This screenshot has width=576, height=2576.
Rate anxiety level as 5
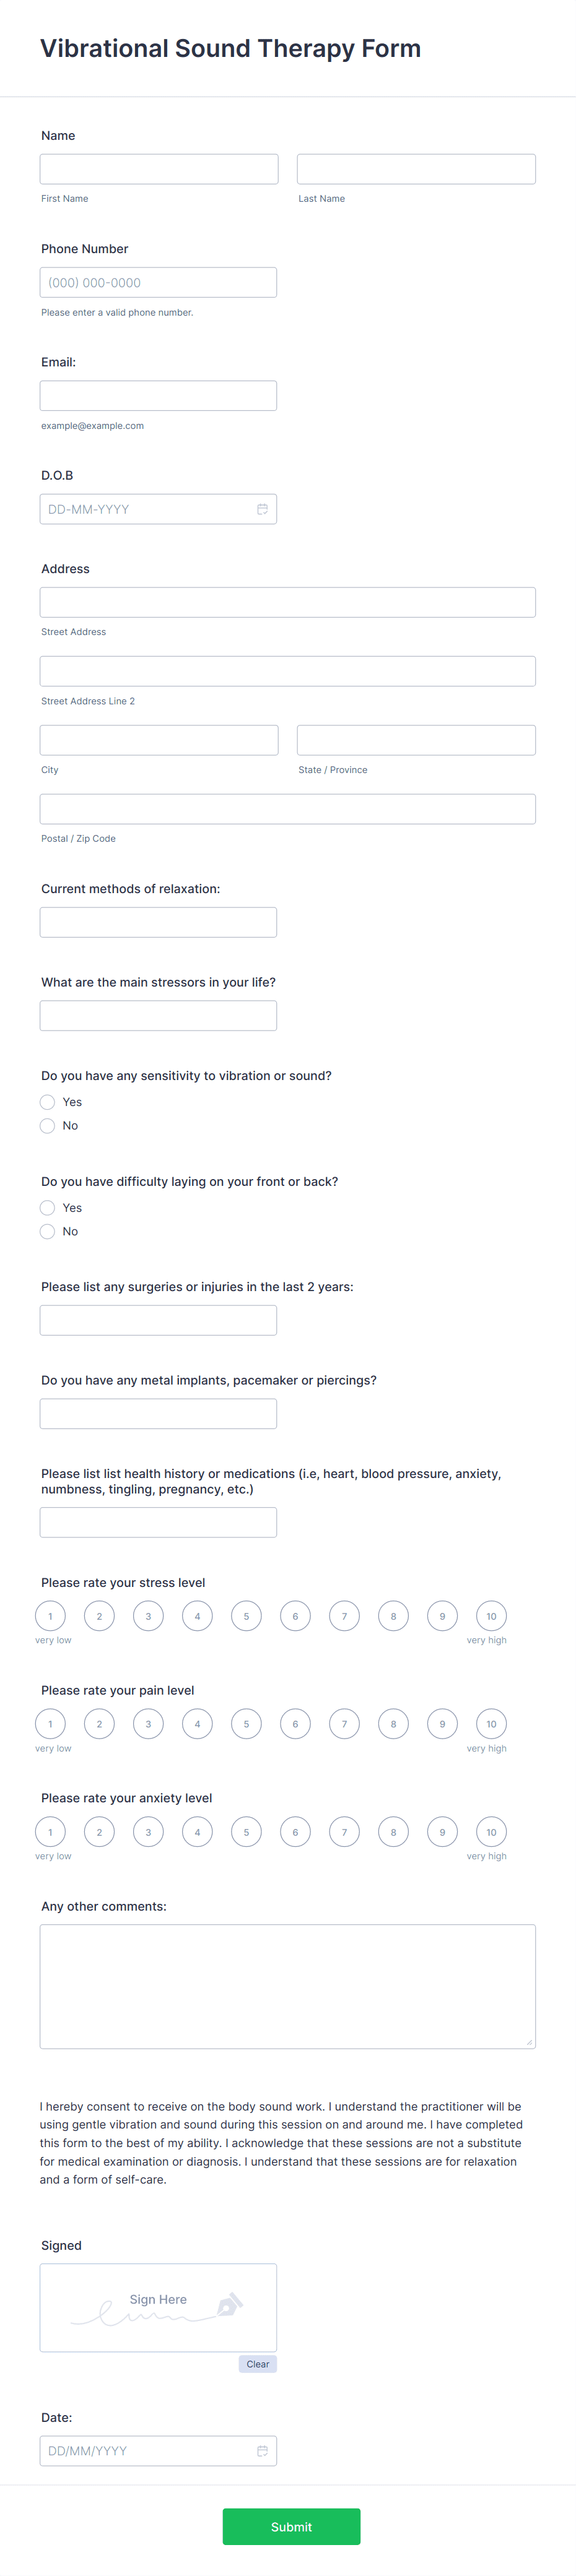pyautogui.click(x=246, y=1831)
